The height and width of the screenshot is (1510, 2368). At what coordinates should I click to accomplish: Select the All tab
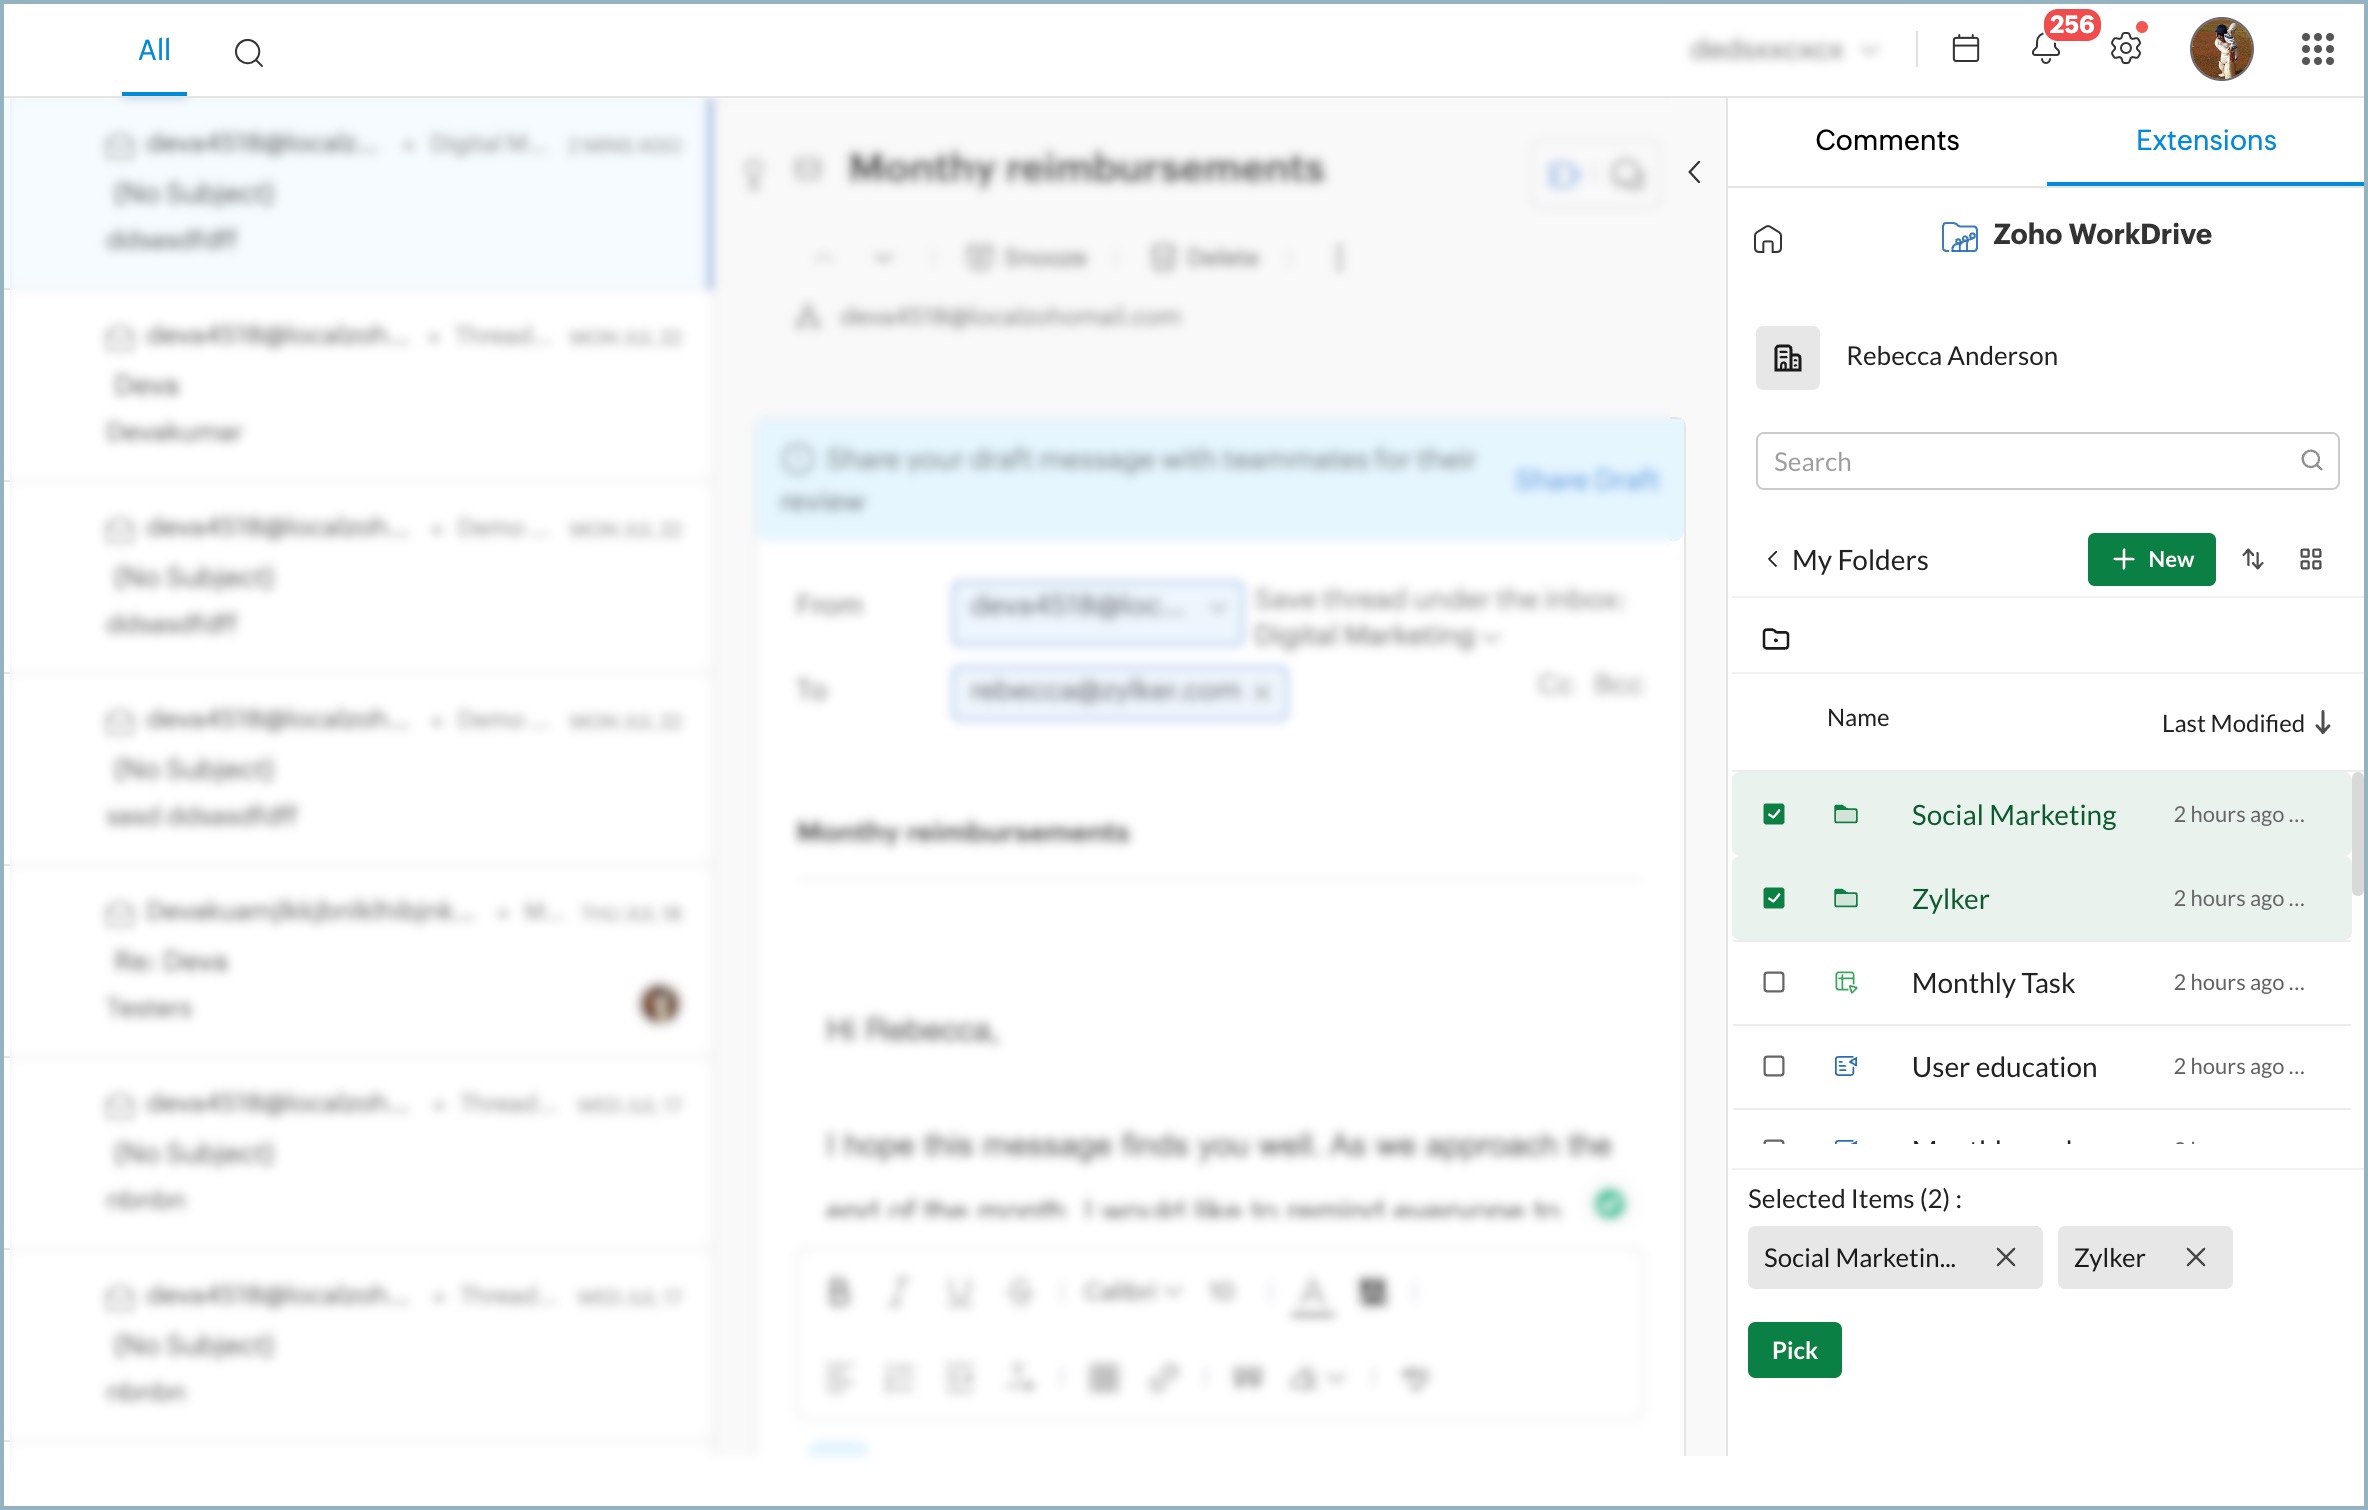pos(154,50)
